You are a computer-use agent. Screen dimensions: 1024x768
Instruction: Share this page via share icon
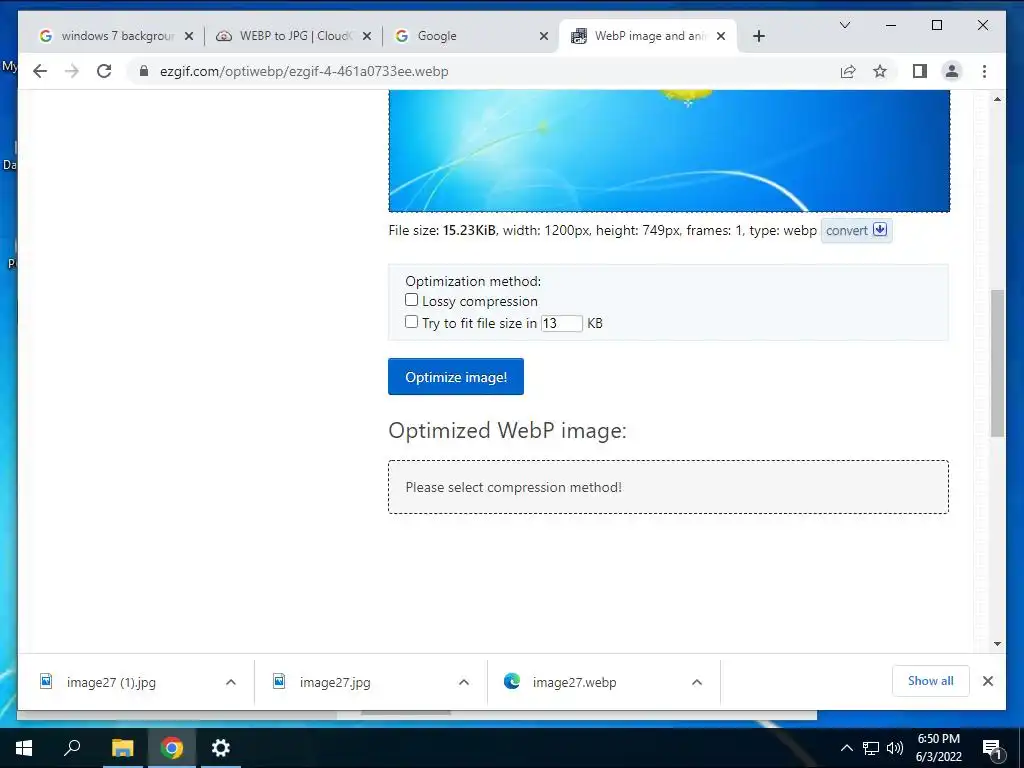[848, 71]
